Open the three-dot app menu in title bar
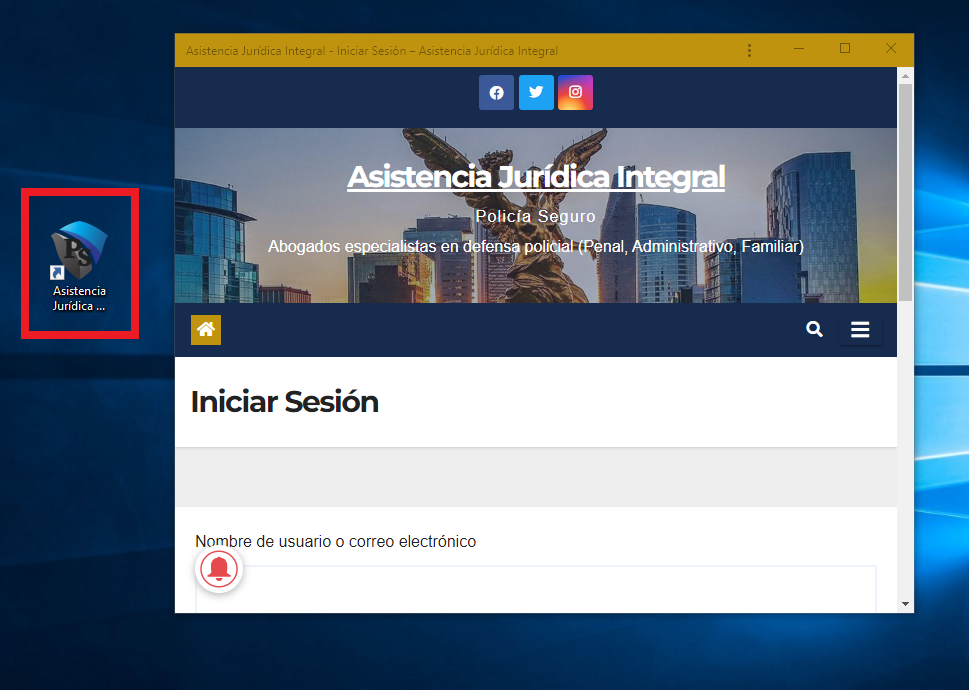 click(750, 50)
